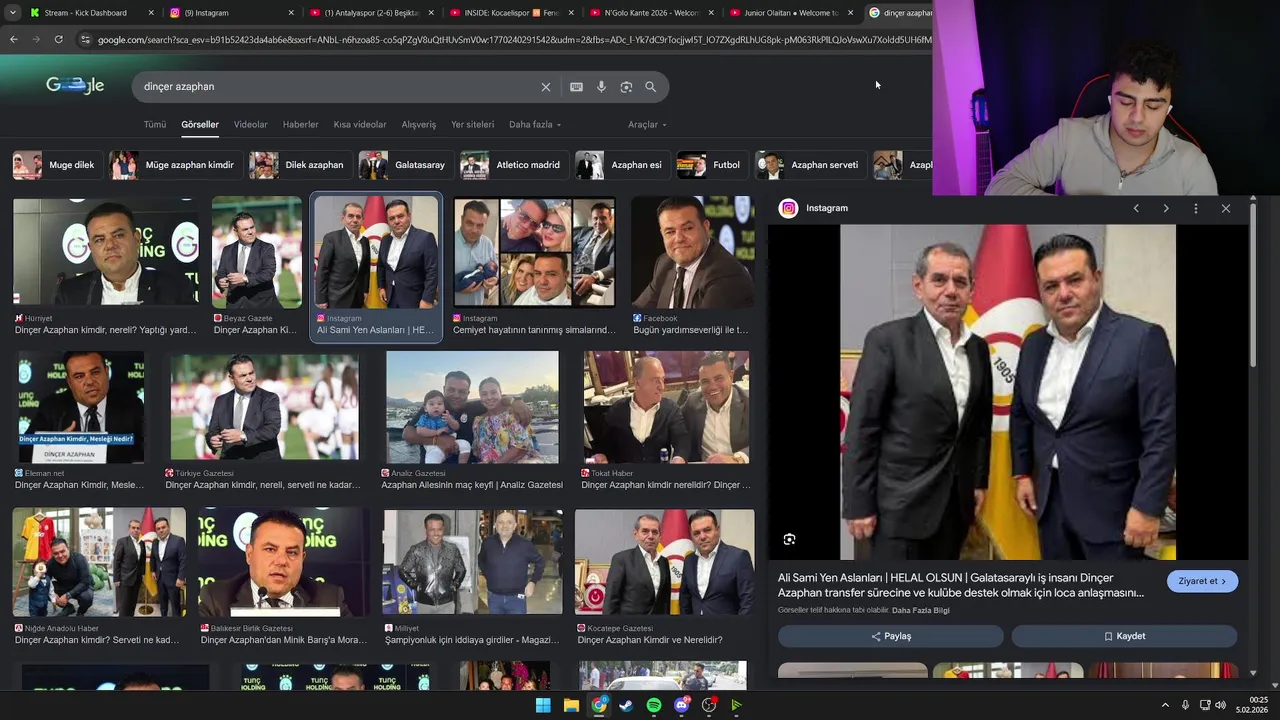Close the Kick Dashboard tab

click(152, 13)
